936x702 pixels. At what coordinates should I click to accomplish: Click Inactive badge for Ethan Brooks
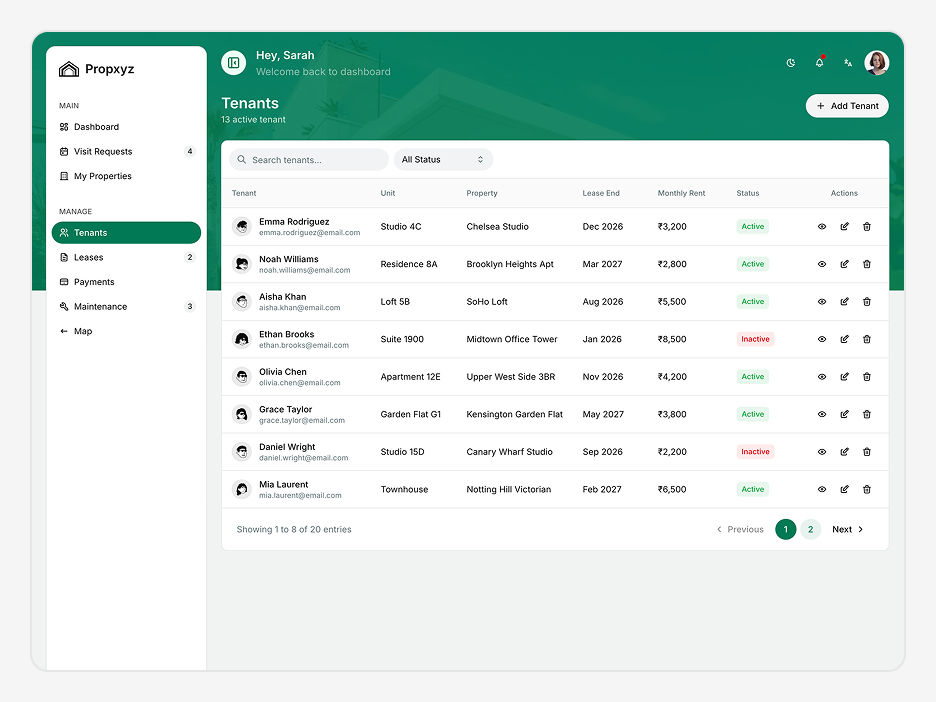(755, 339)
